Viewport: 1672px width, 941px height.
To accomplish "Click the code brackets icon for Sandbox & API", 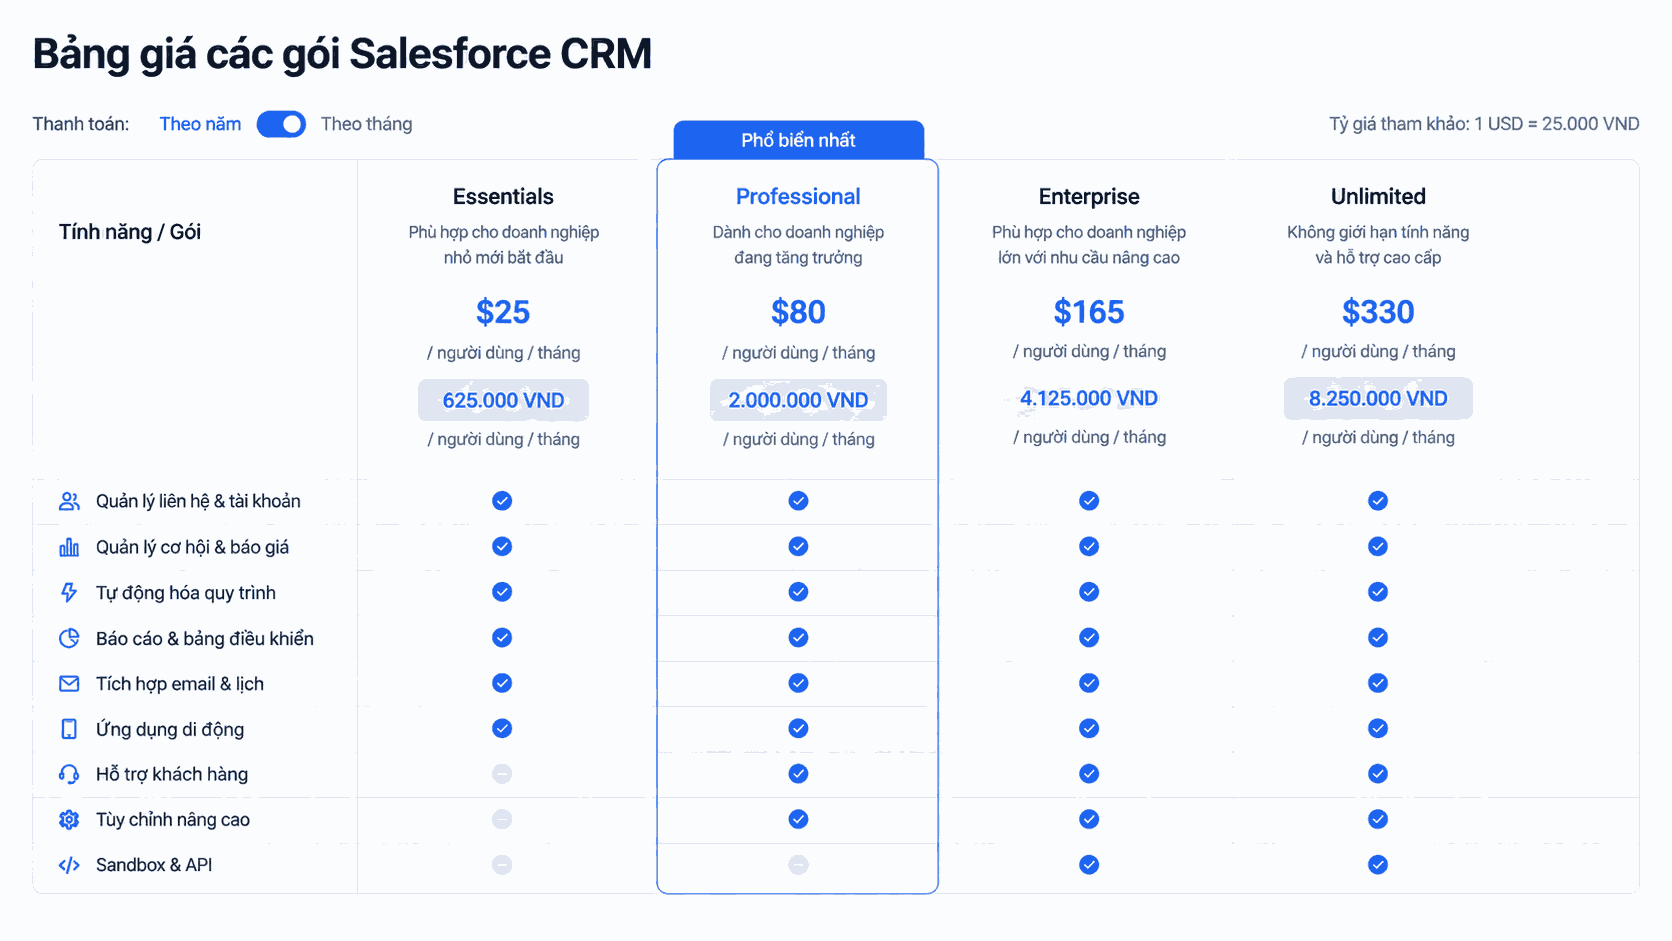I will tap(69, 865).
